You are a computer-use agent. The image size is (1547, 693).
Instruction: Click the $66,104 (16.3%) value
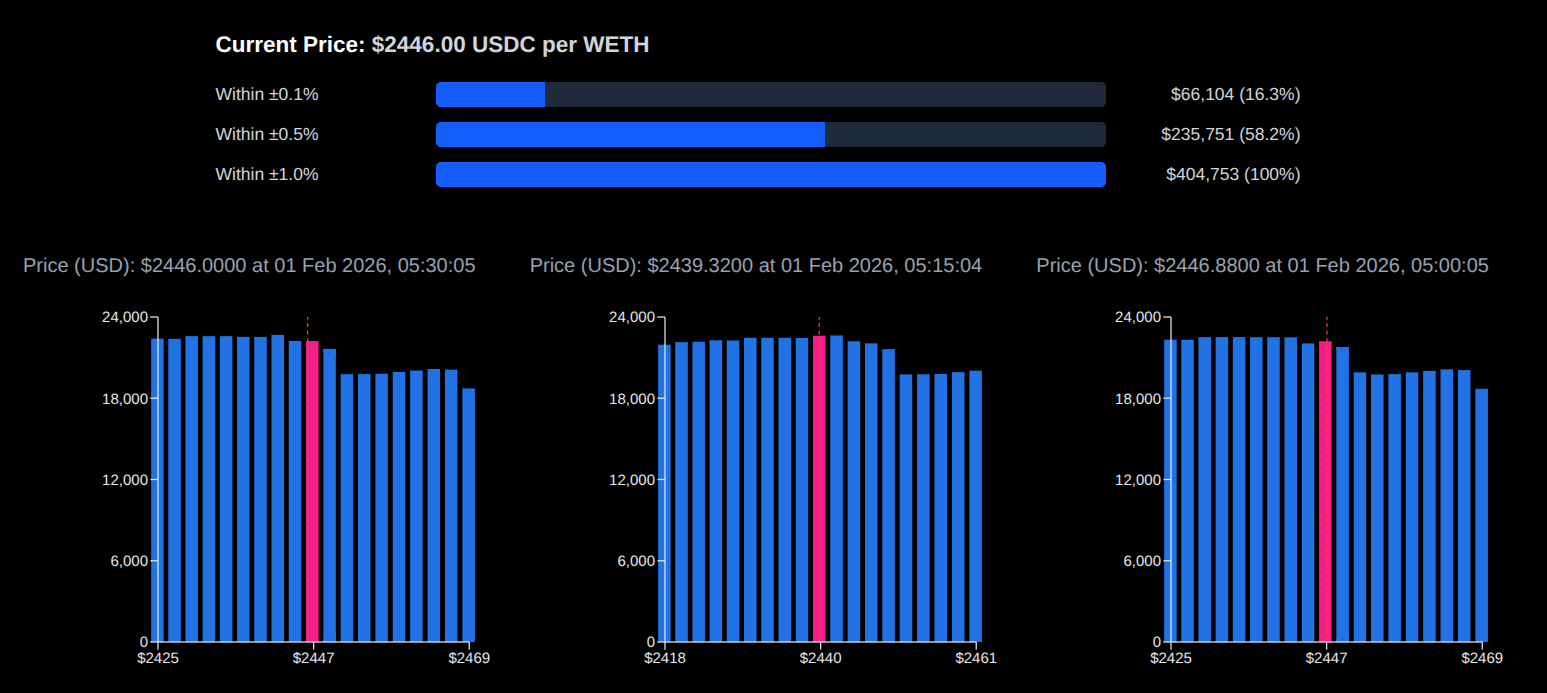tap(1235, 95)
